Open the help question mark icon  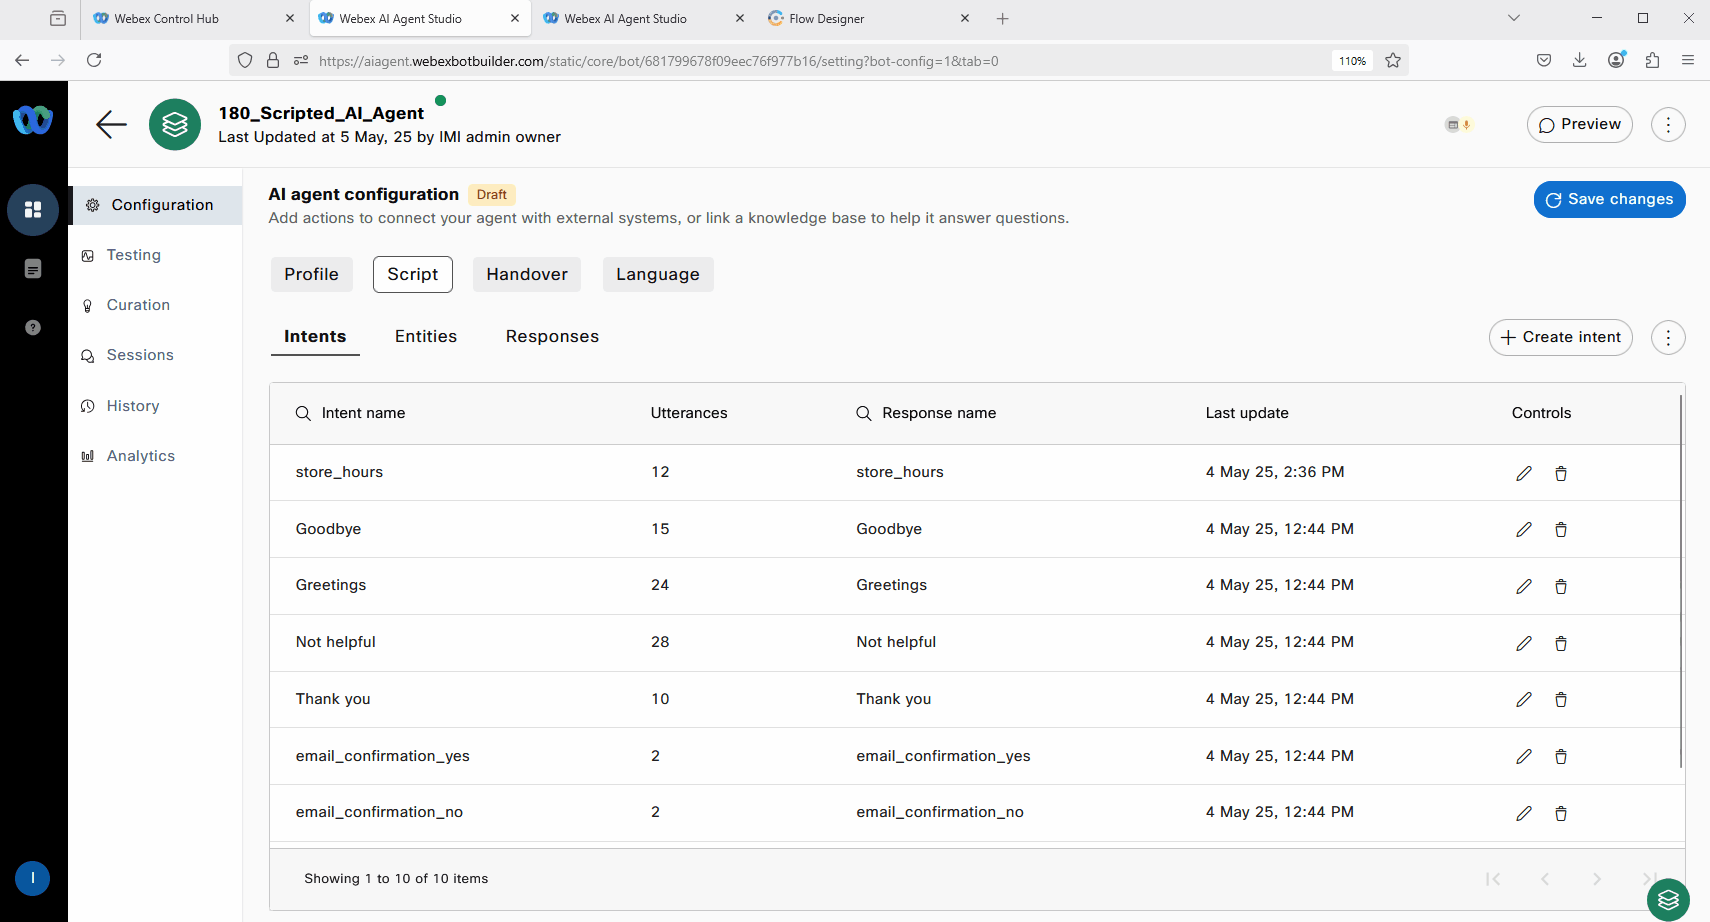[x=33, y=327]
